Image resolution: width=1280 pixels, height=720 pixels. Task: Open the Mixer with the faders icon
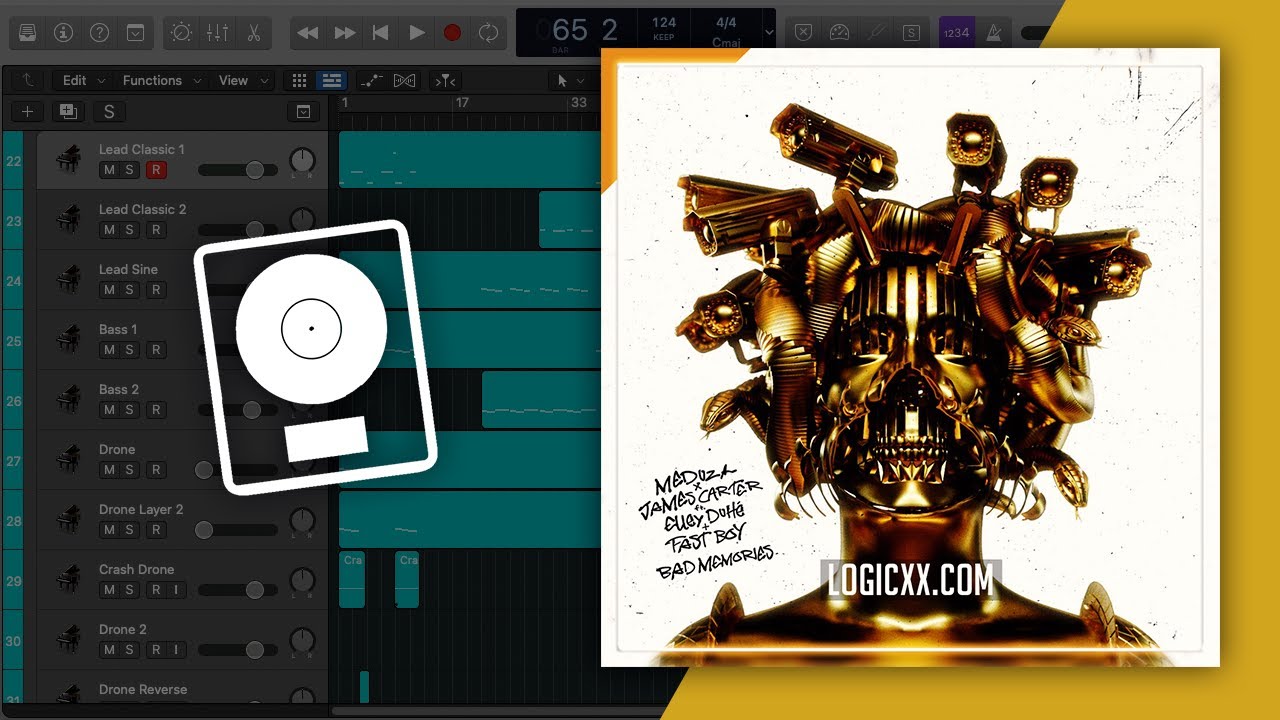click(217, 33)
